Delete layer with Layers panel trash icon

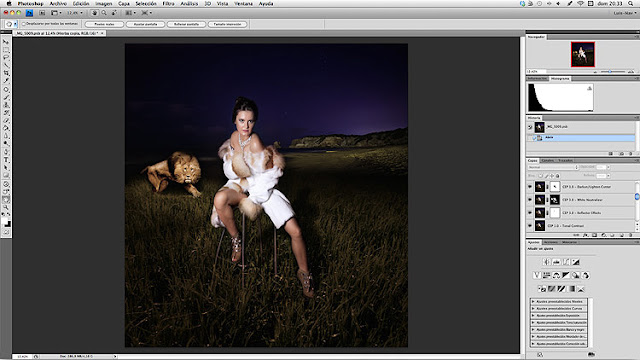tap(631, 235)
